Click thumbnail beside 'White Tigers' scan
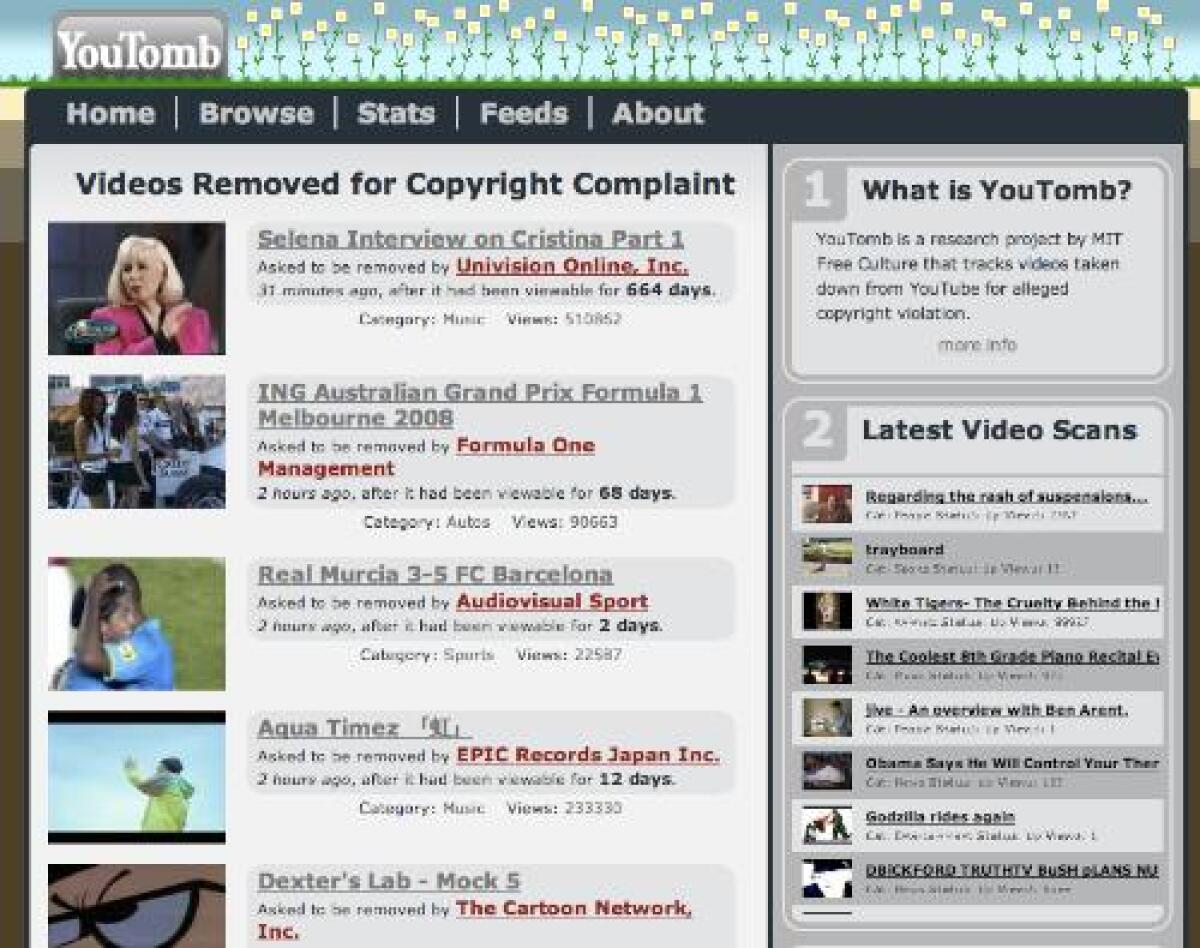 827,611
